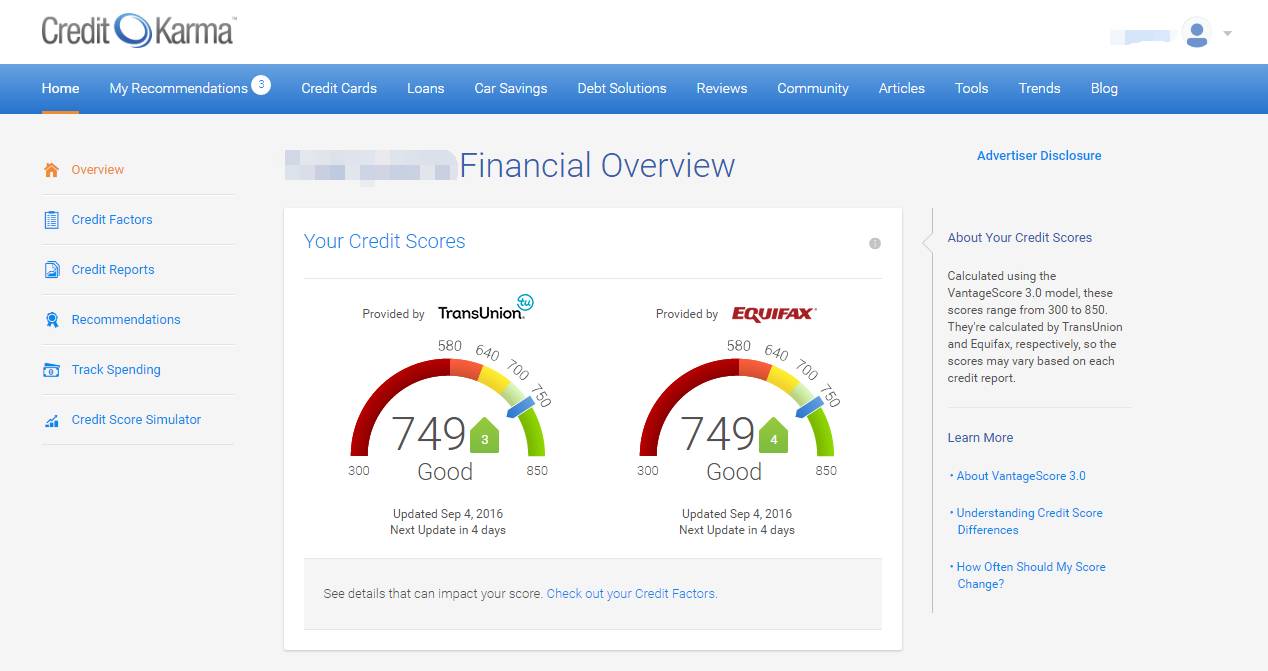Open the Reviews menu
The height and width of the screenshot is (671, 1268).
point(722,88)
